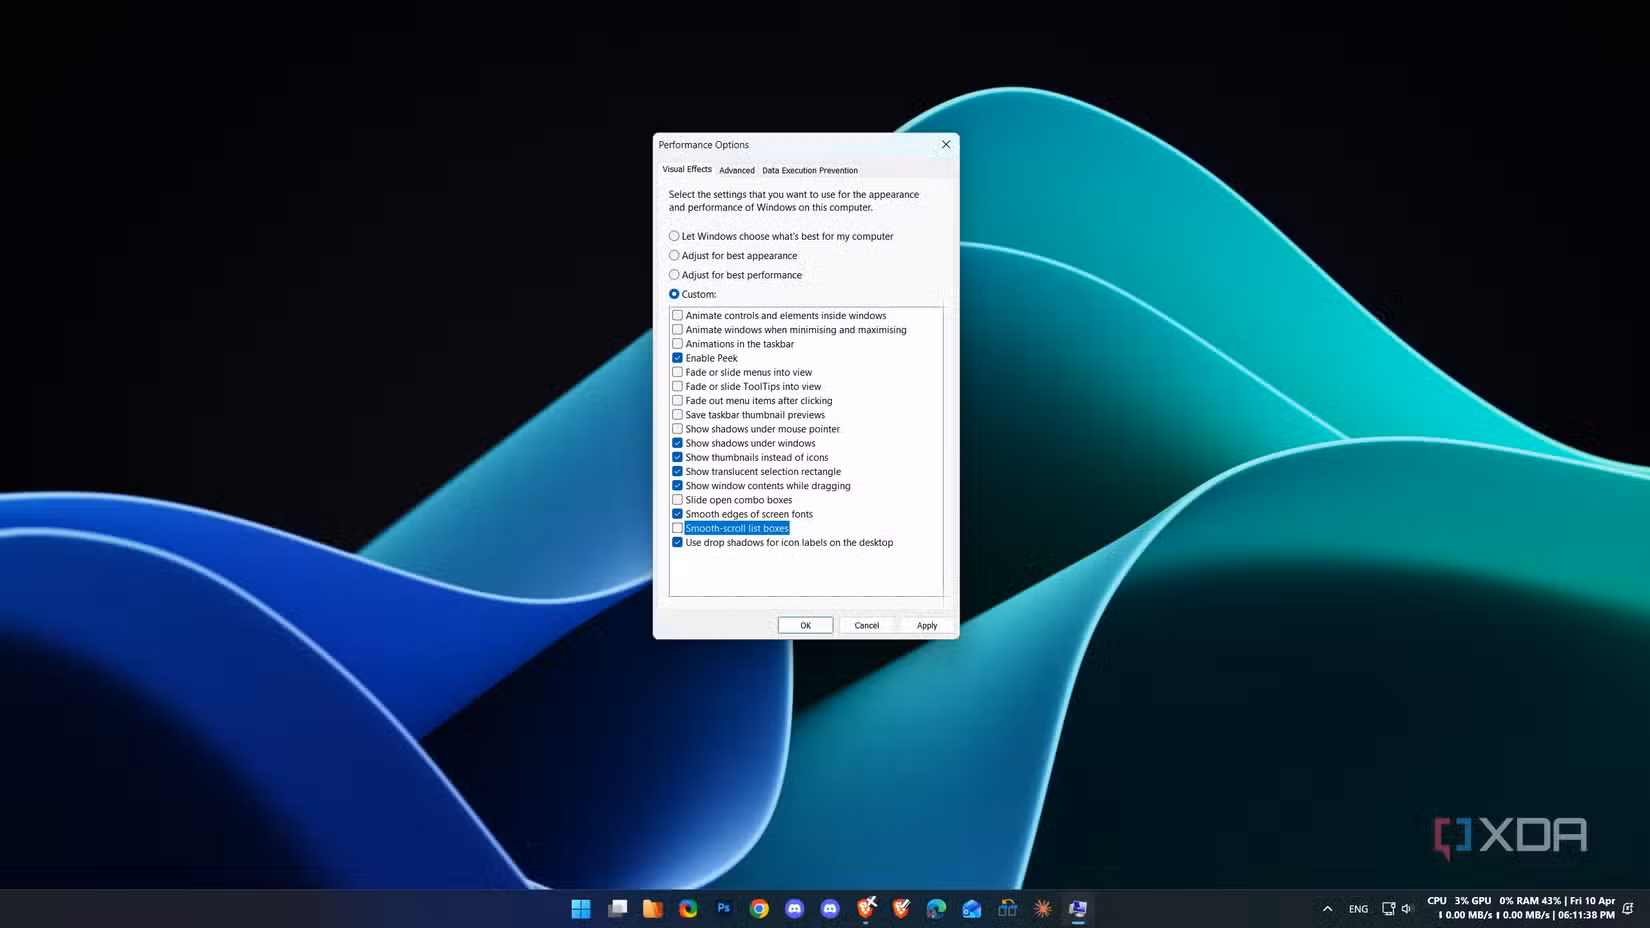Viewport: 1650px width, 928px height.
Task: Open Task View from the taskbar
Action: pos(617,908)
